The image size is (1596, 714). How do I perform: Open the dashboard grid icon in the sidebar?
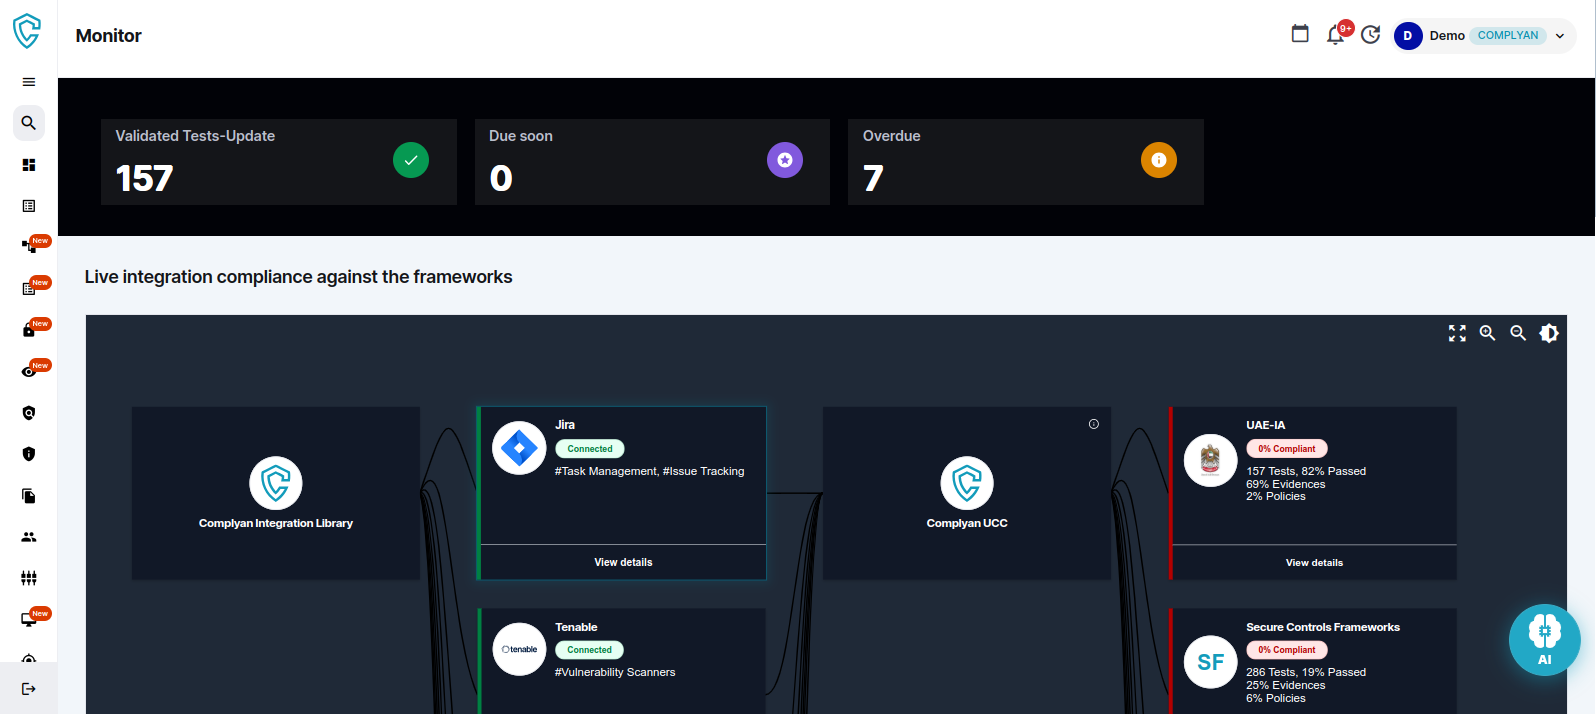pyautogui.click(x=29, y=165)
